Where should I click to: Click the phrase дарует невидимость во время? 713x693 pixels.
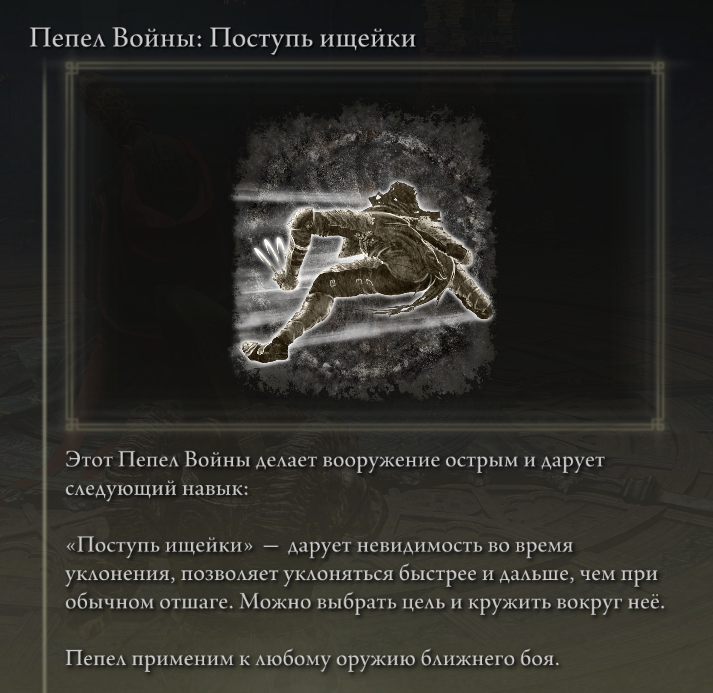point(430,546)
